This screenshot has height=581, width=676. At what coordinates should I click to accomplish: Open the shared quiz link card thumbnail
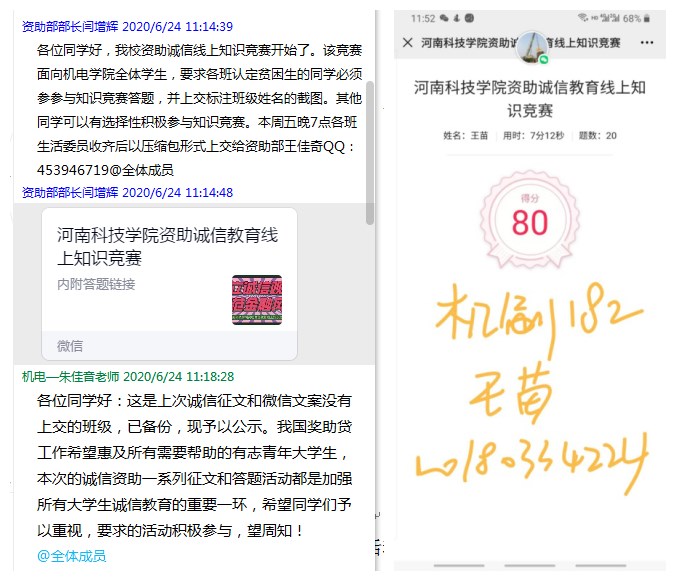pos(257,299)
